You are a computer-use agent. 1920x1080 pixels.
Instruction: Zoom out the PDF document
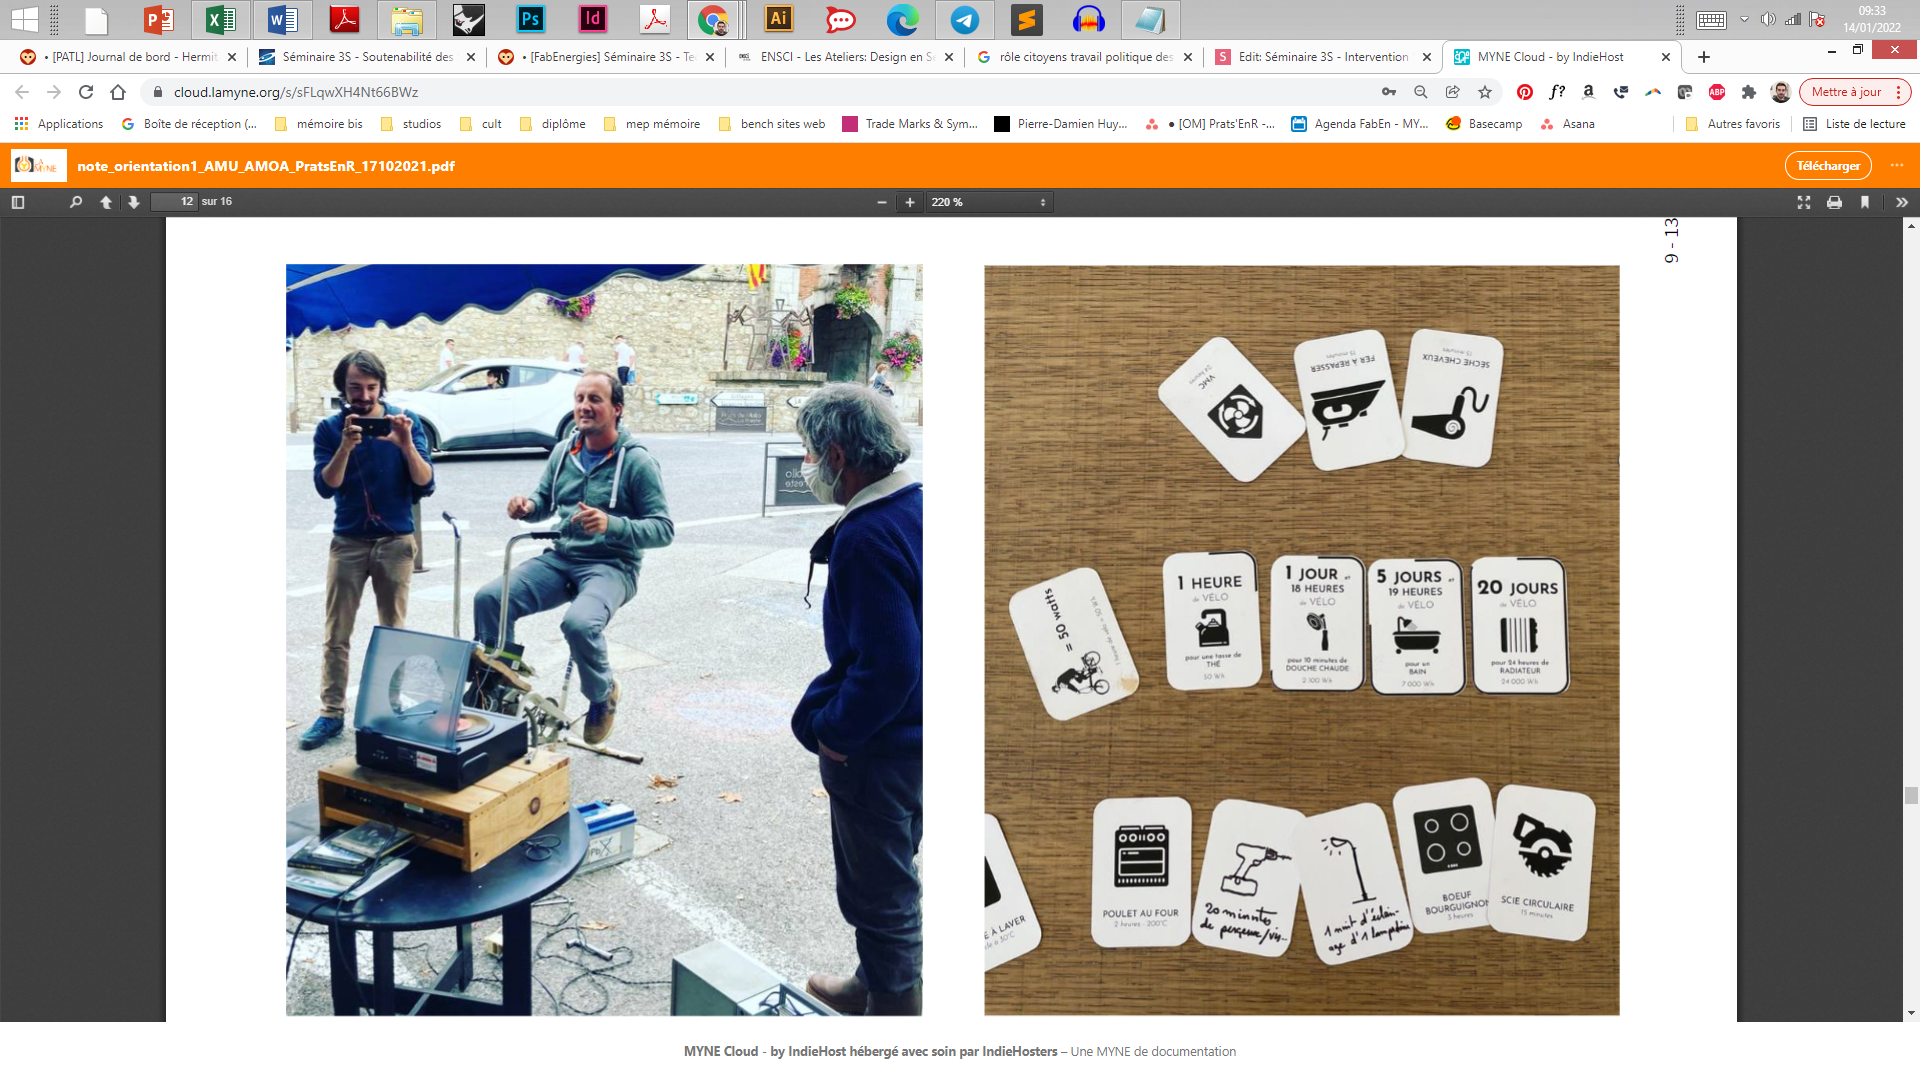pos(882,202)
